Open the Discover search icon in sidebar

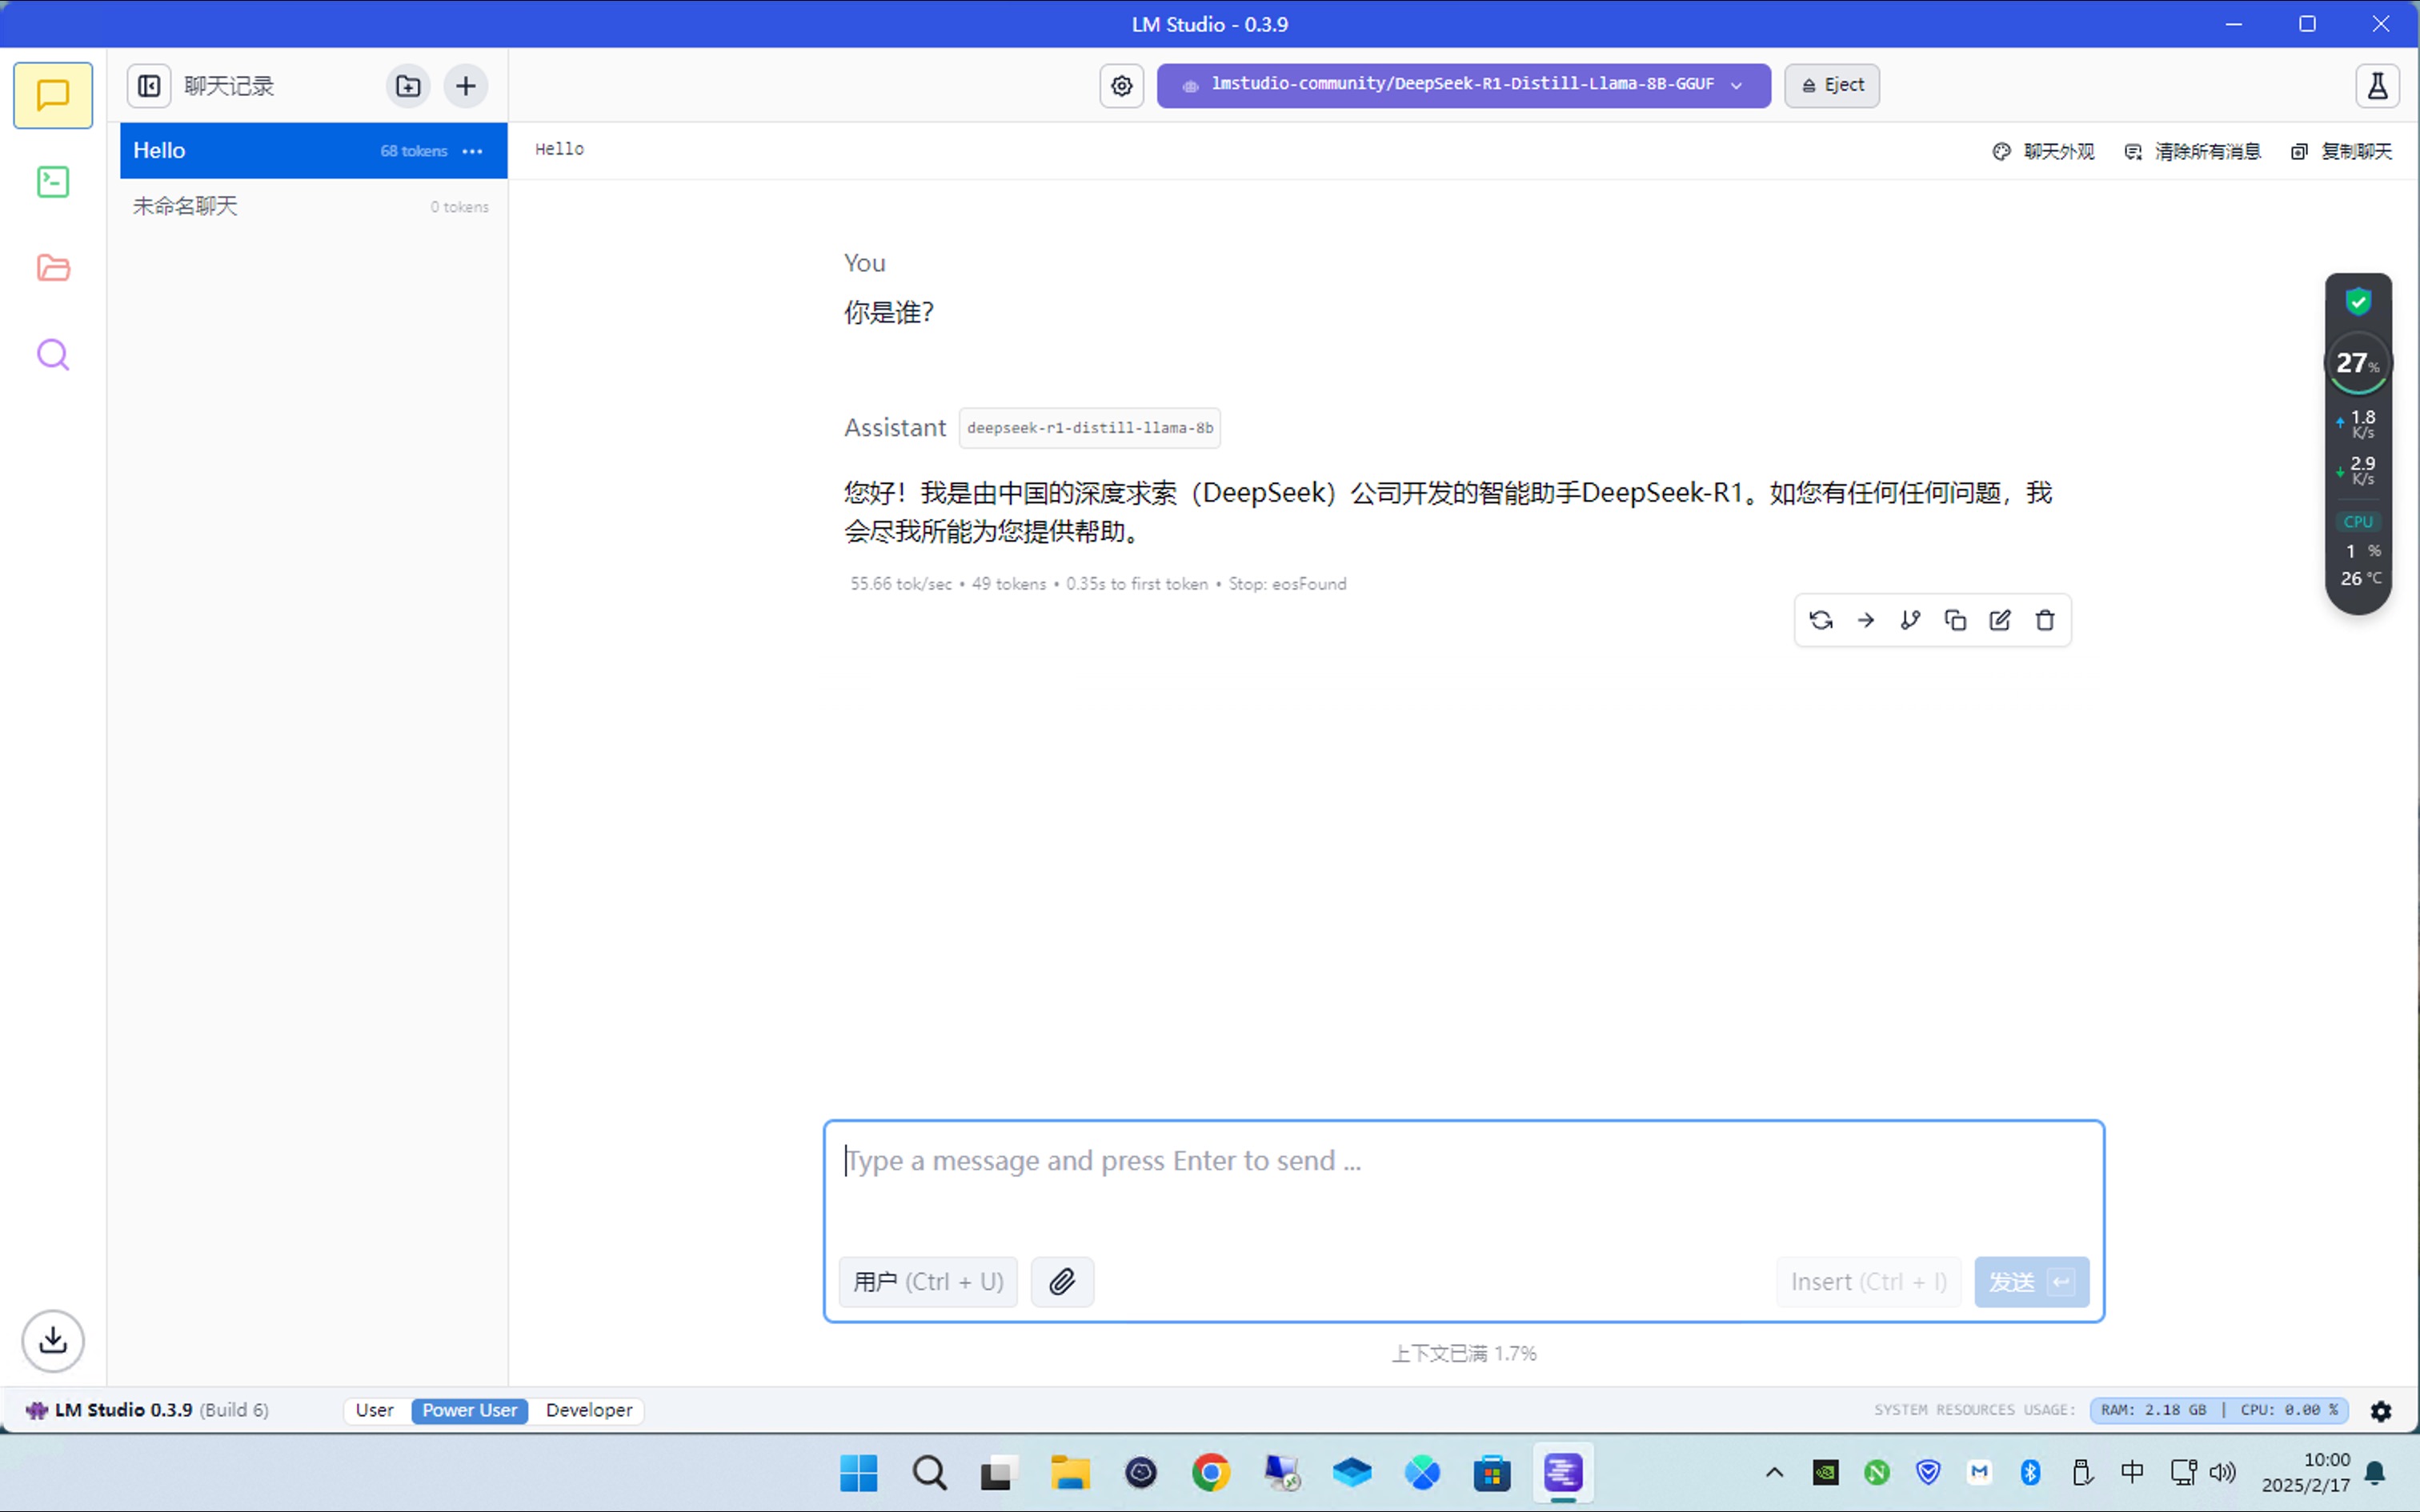click(x=53, y=355)
